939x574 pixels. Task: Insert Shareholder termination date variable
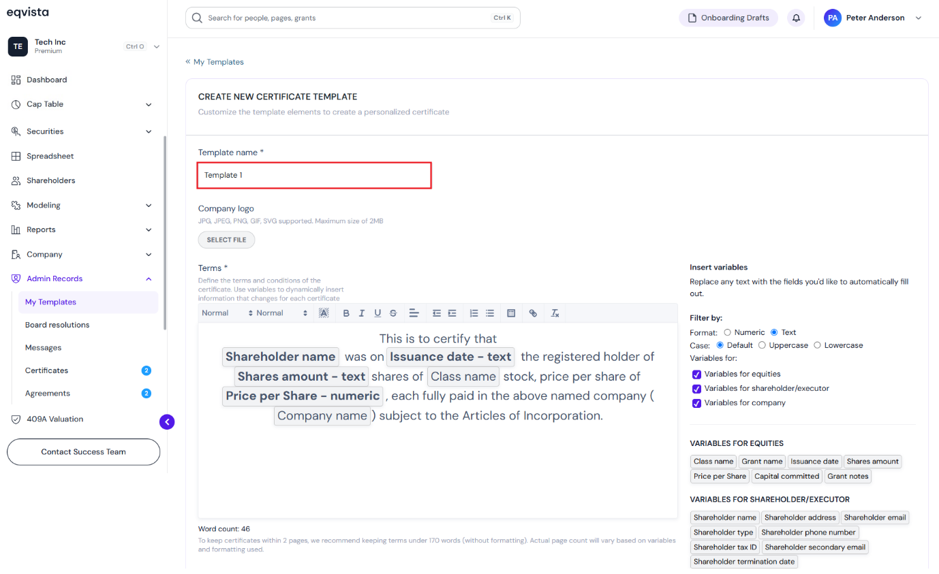tap(744, 562)
